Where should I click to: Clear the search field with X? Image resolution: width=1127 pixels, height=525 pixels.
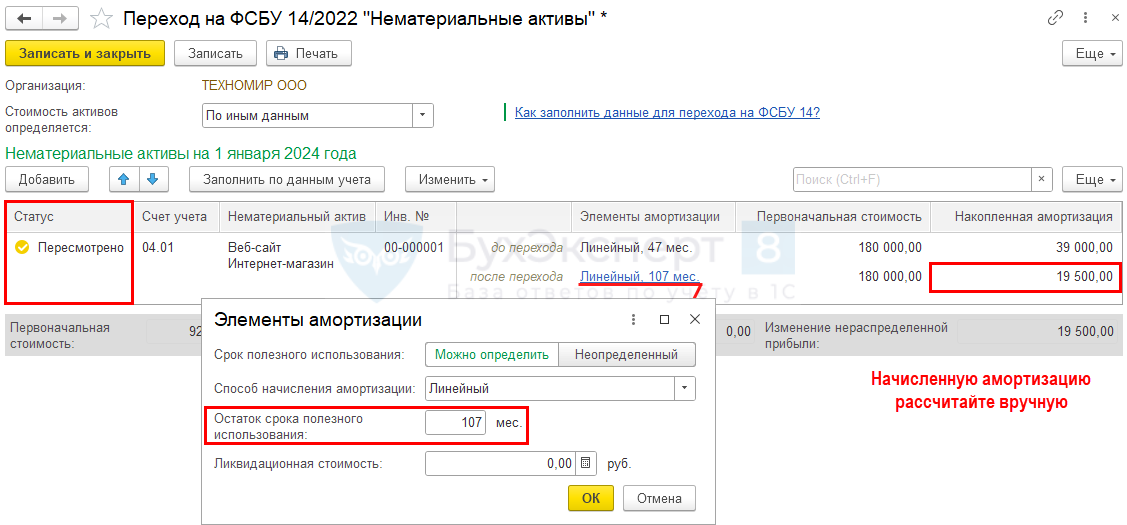pos(1042,180)
